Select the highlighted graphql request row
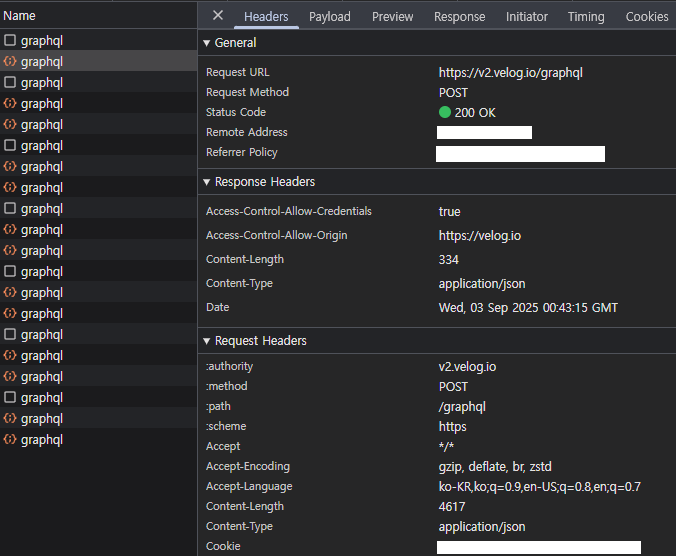This screenshot has height=556, width=676. (98, 62)
